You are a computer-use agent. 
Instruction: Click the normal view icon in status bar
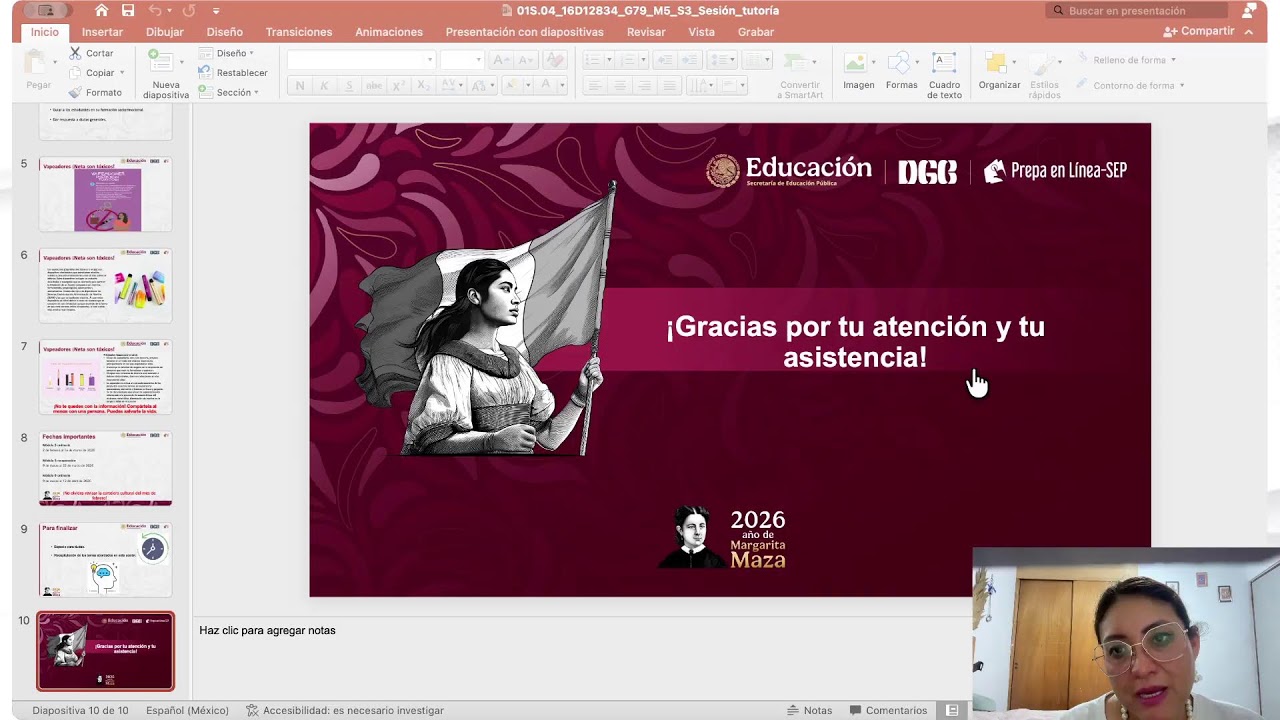coord(952,710)
